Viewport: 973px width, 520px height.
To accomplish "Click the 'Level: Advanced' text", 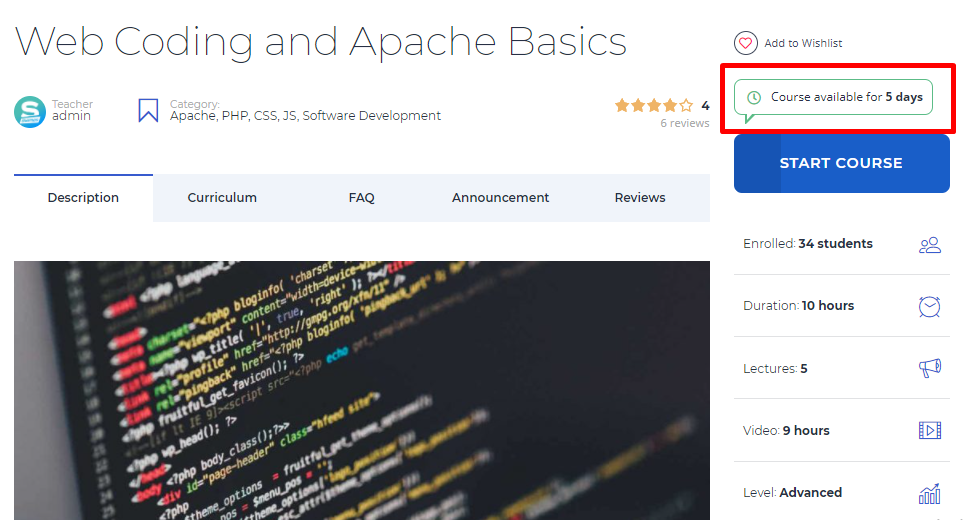I will 792,492.
